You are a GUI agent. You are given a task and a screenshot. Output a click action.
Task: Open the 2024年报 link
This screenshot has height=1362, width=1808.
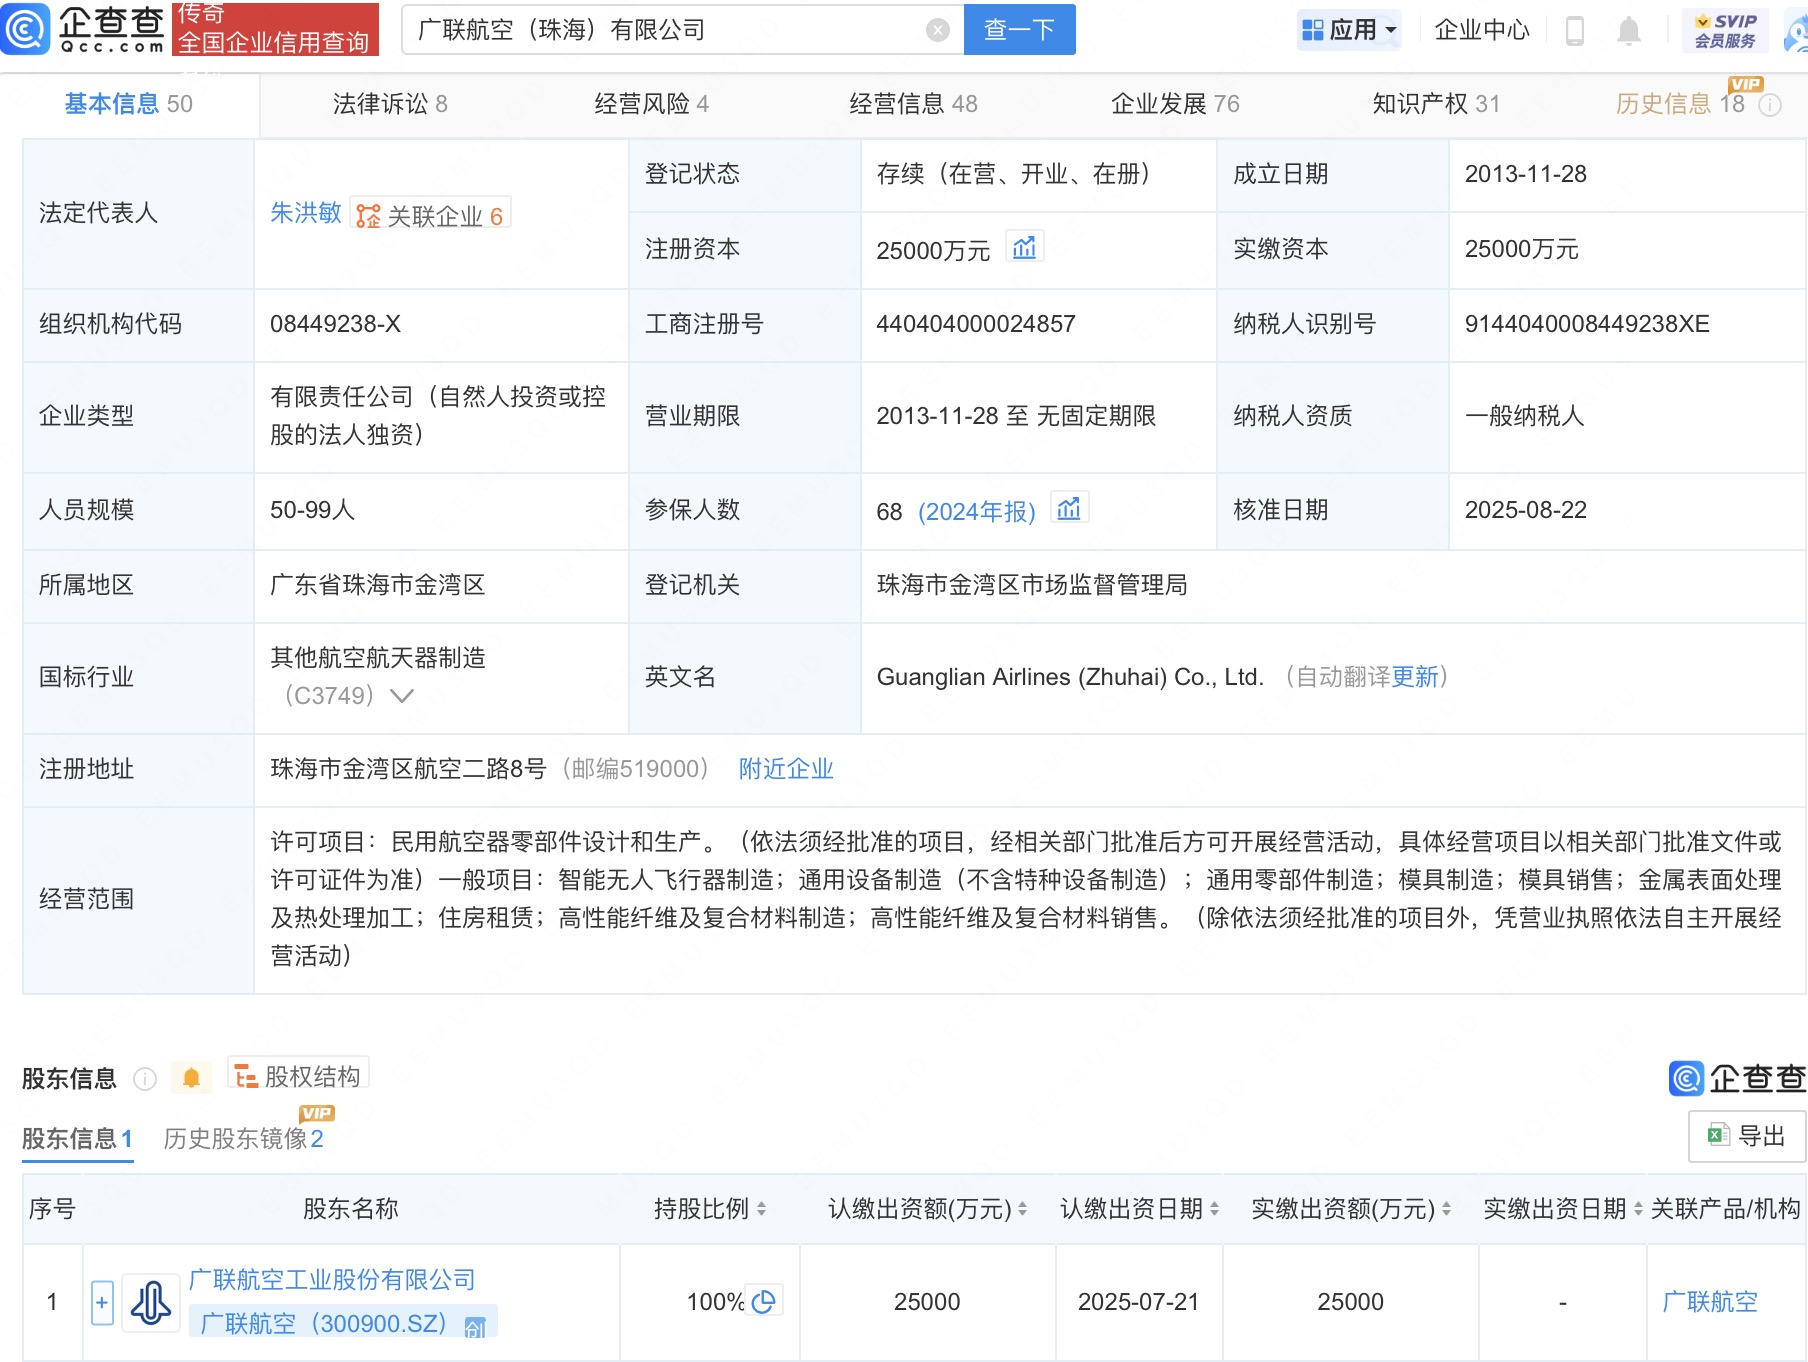coord(977,511)
